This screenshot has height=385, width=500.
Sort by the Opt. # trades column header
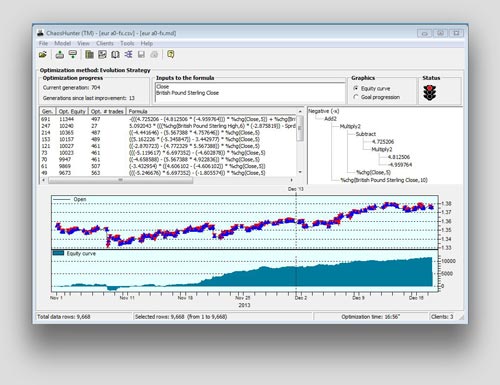107,111
